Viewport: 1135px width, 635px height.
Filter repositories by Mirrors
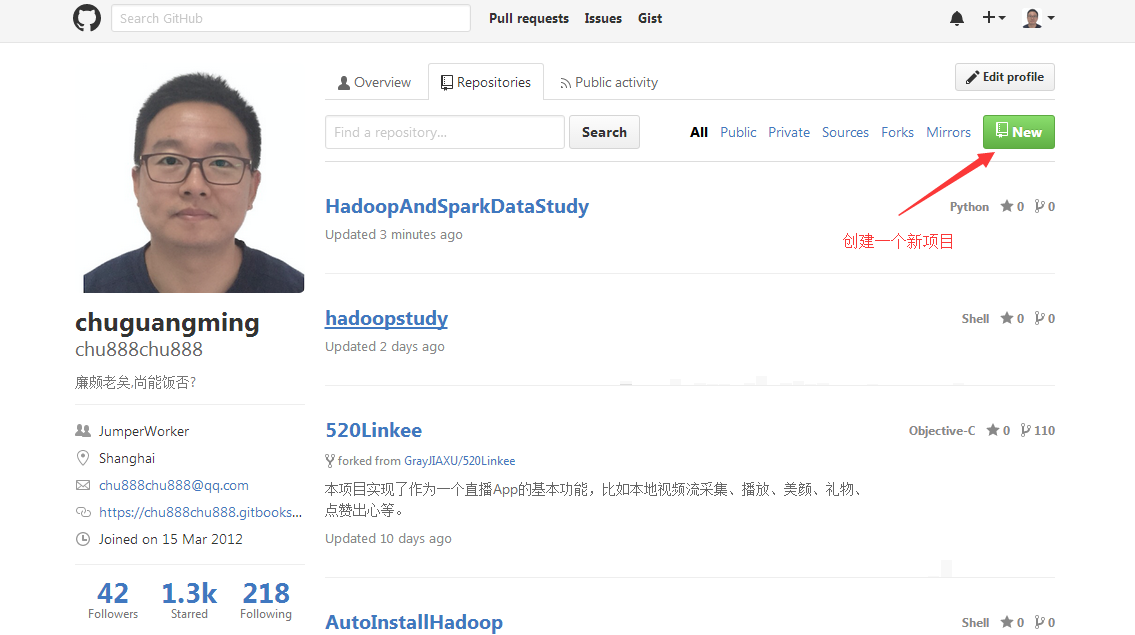(948, 133)
